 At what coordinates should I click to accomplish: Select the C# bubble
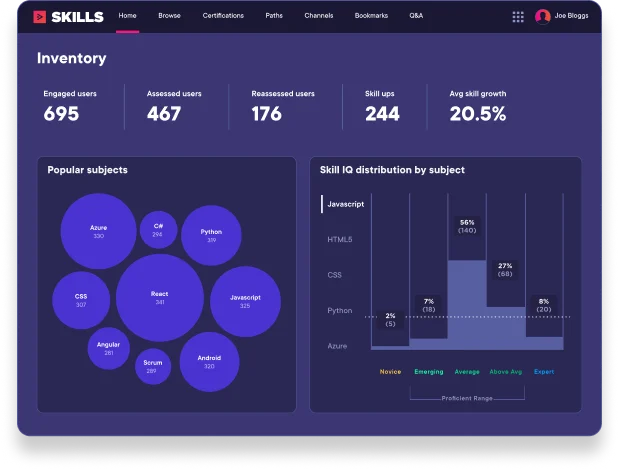158,230
